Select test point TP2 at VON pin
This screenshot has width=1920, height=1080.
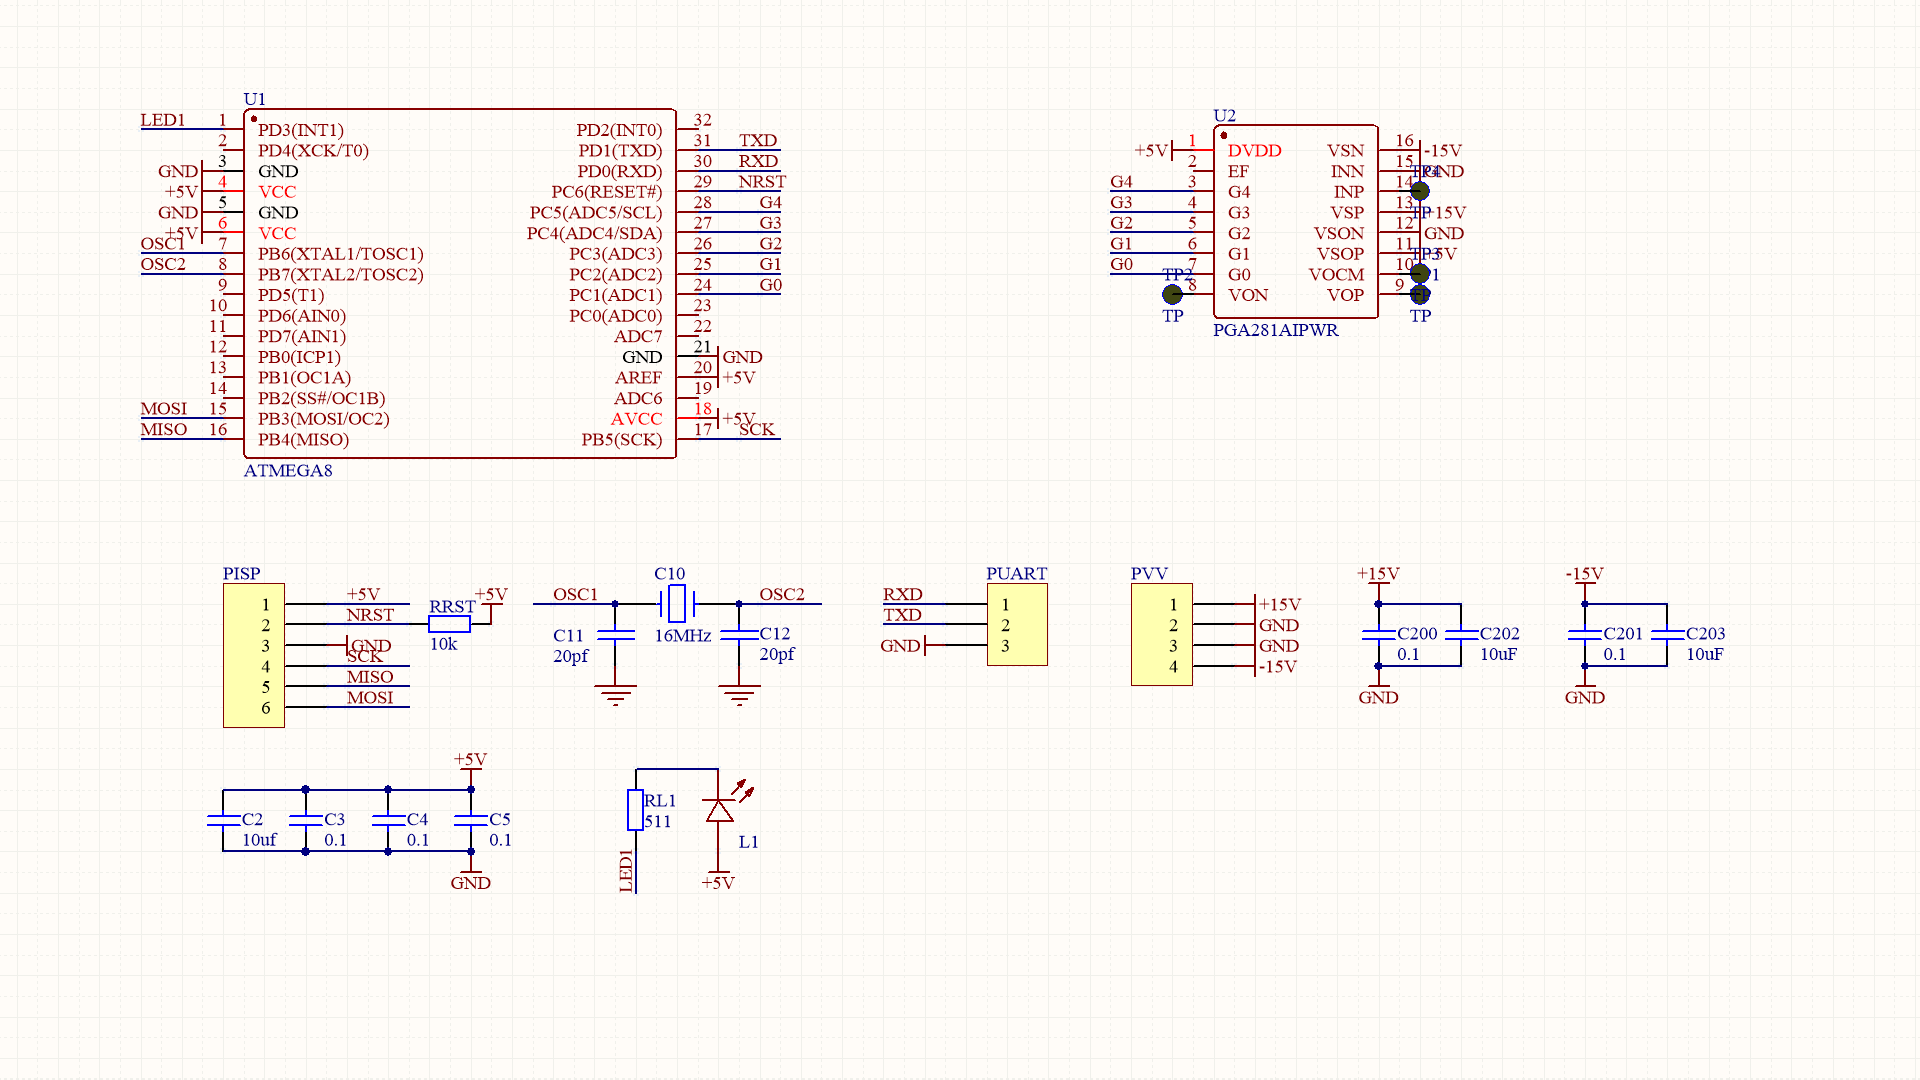pyautogui.click(x=1172, y=294)
